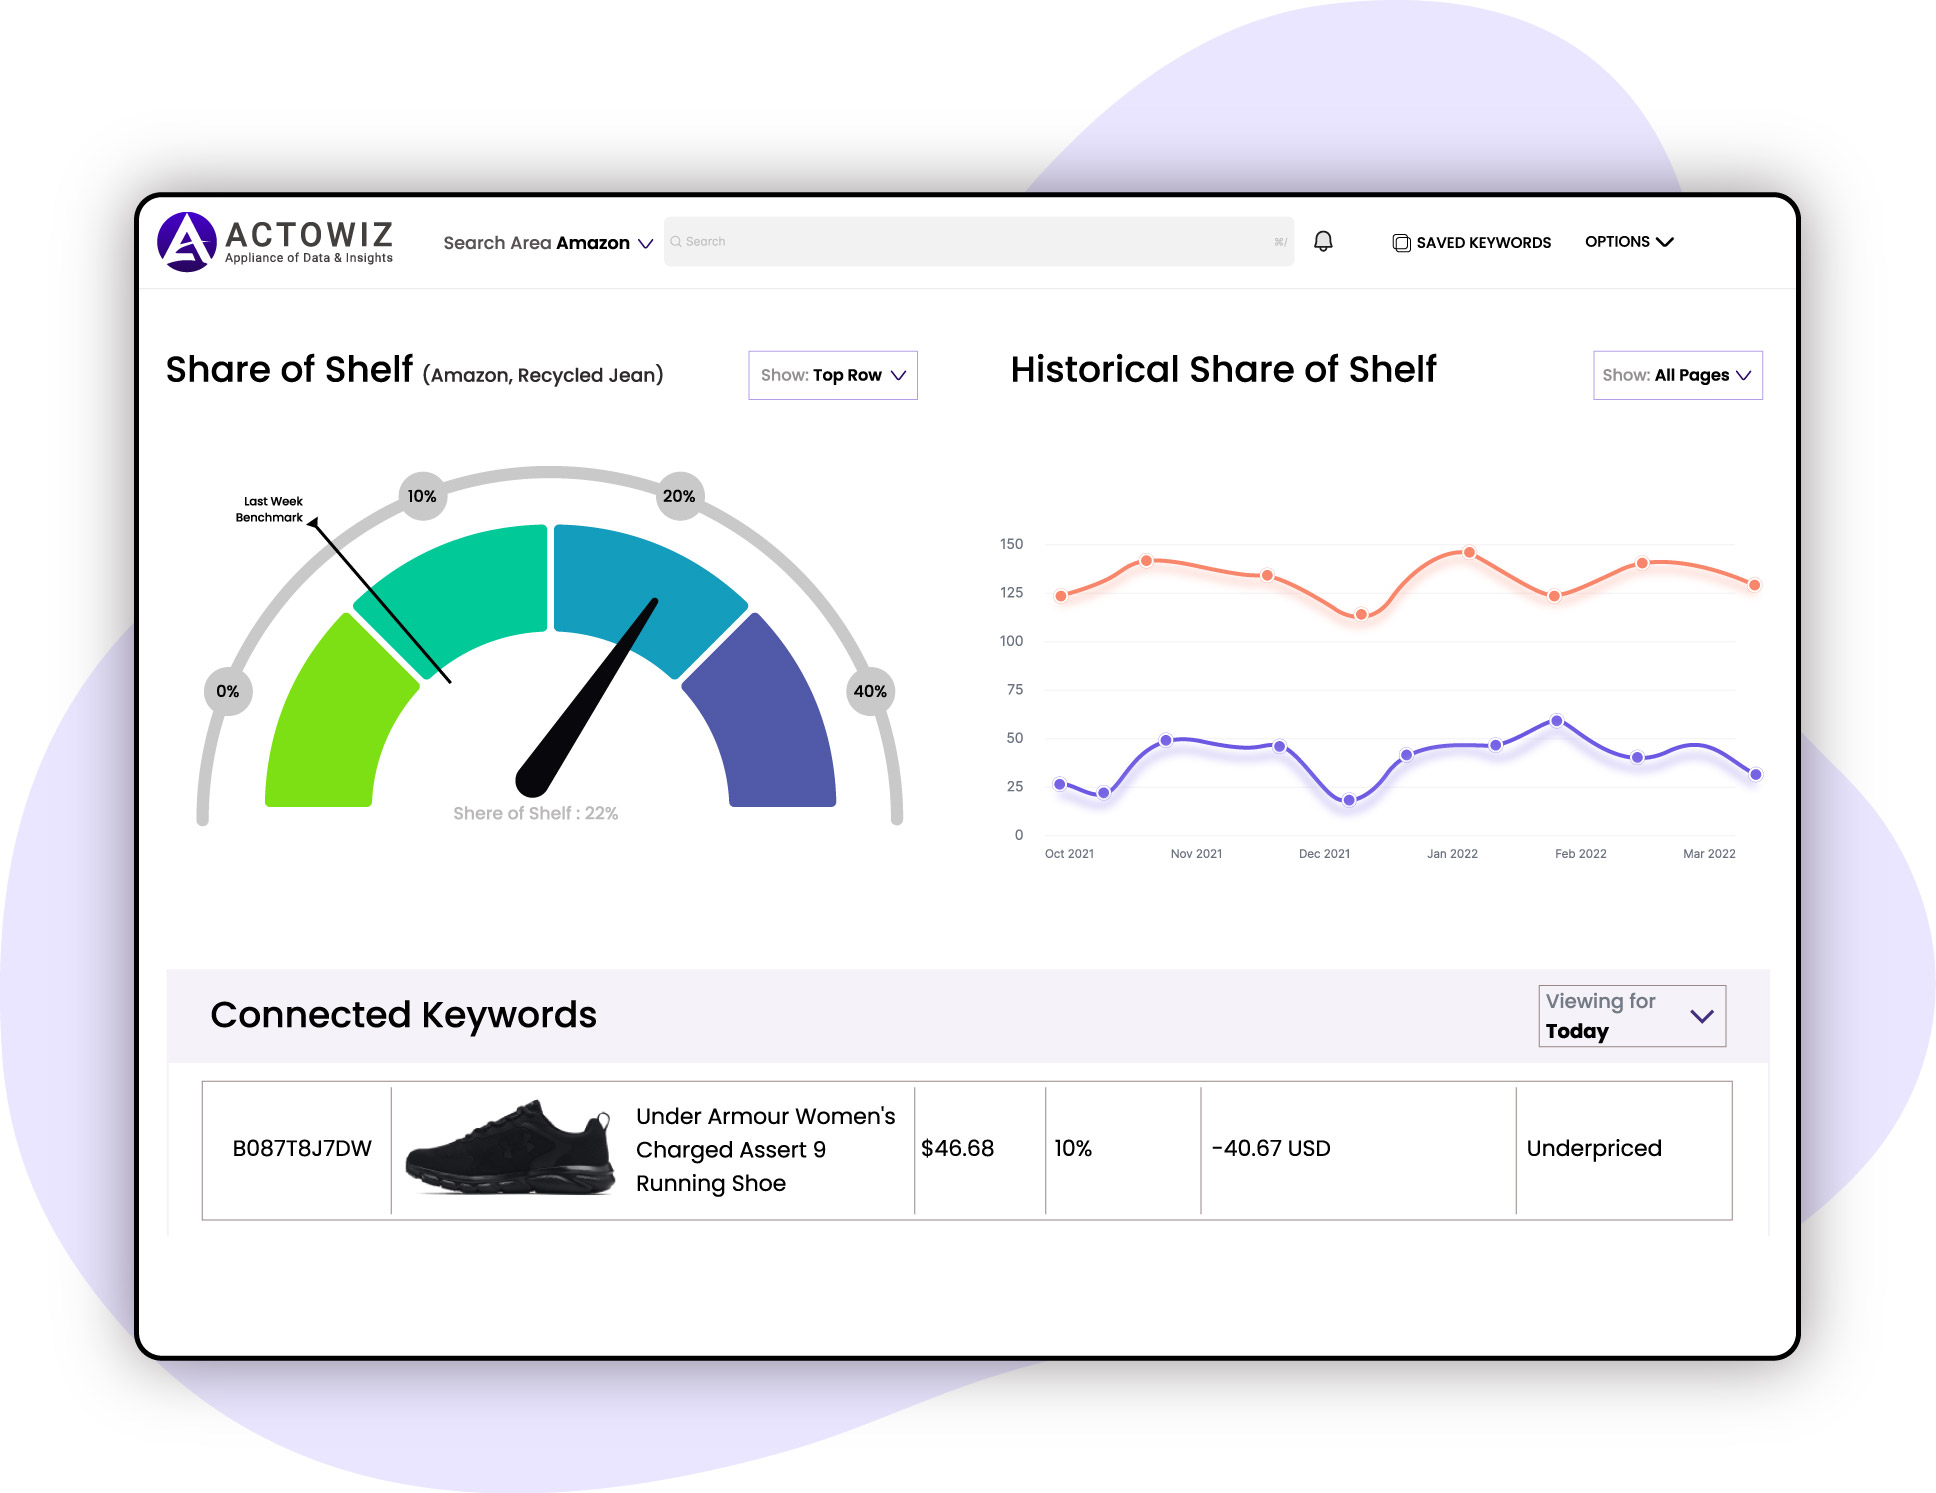This screenshot has height=1493, width=1936.
Task: Open the notification bell
Action: pyautogui.click(x=1323, y=241)
